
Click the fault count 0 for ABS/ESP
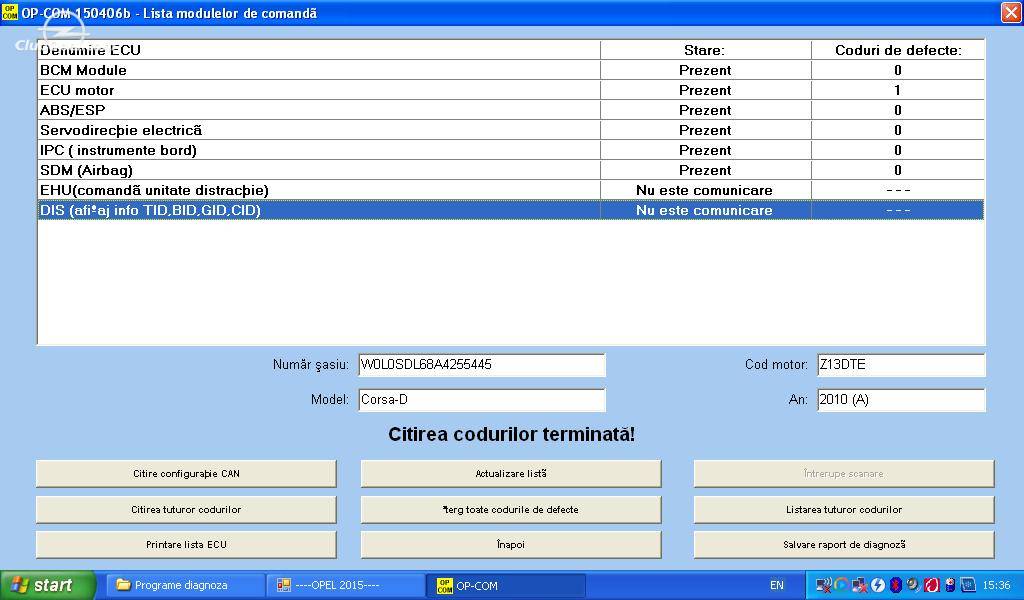click(x=898, y=110)
